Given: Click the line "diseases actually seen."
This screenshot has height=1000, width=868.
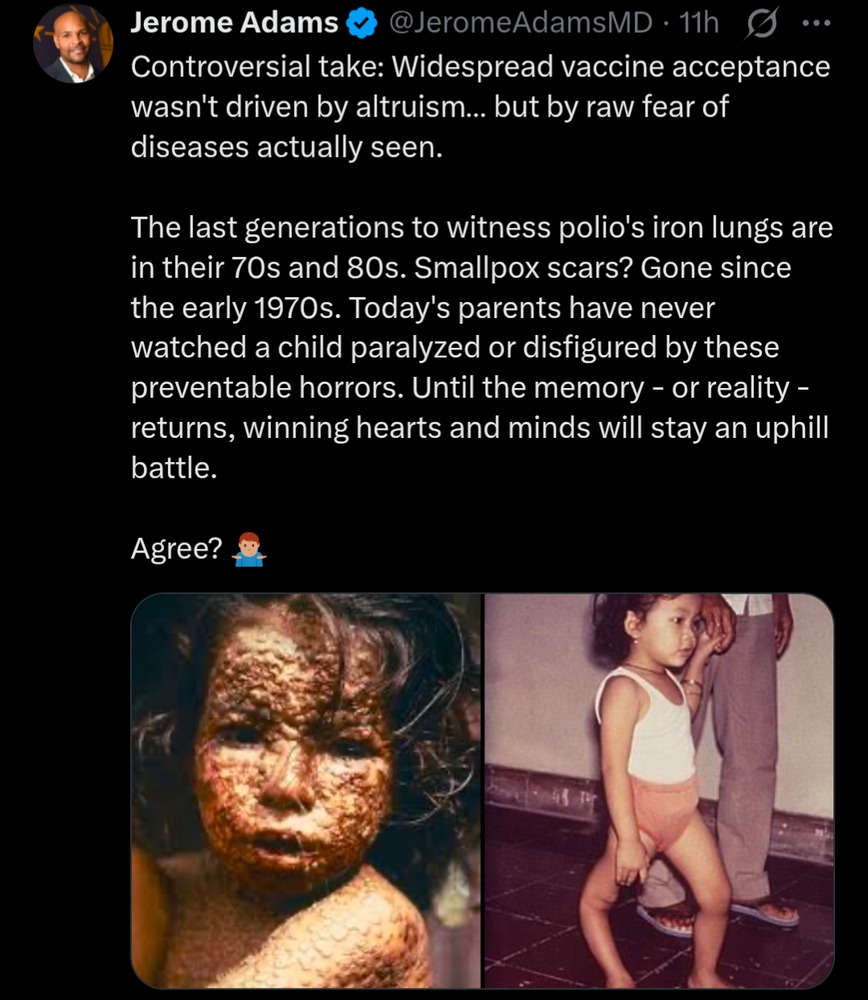Looking at the screenshot, I should [x=286, y=147].
